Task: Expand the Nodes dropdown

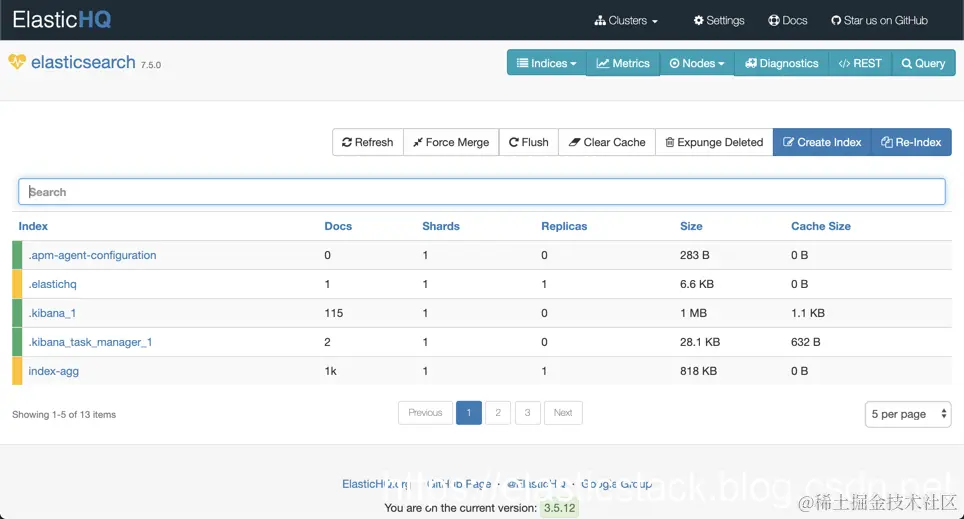Action: [x=697, y=63]
